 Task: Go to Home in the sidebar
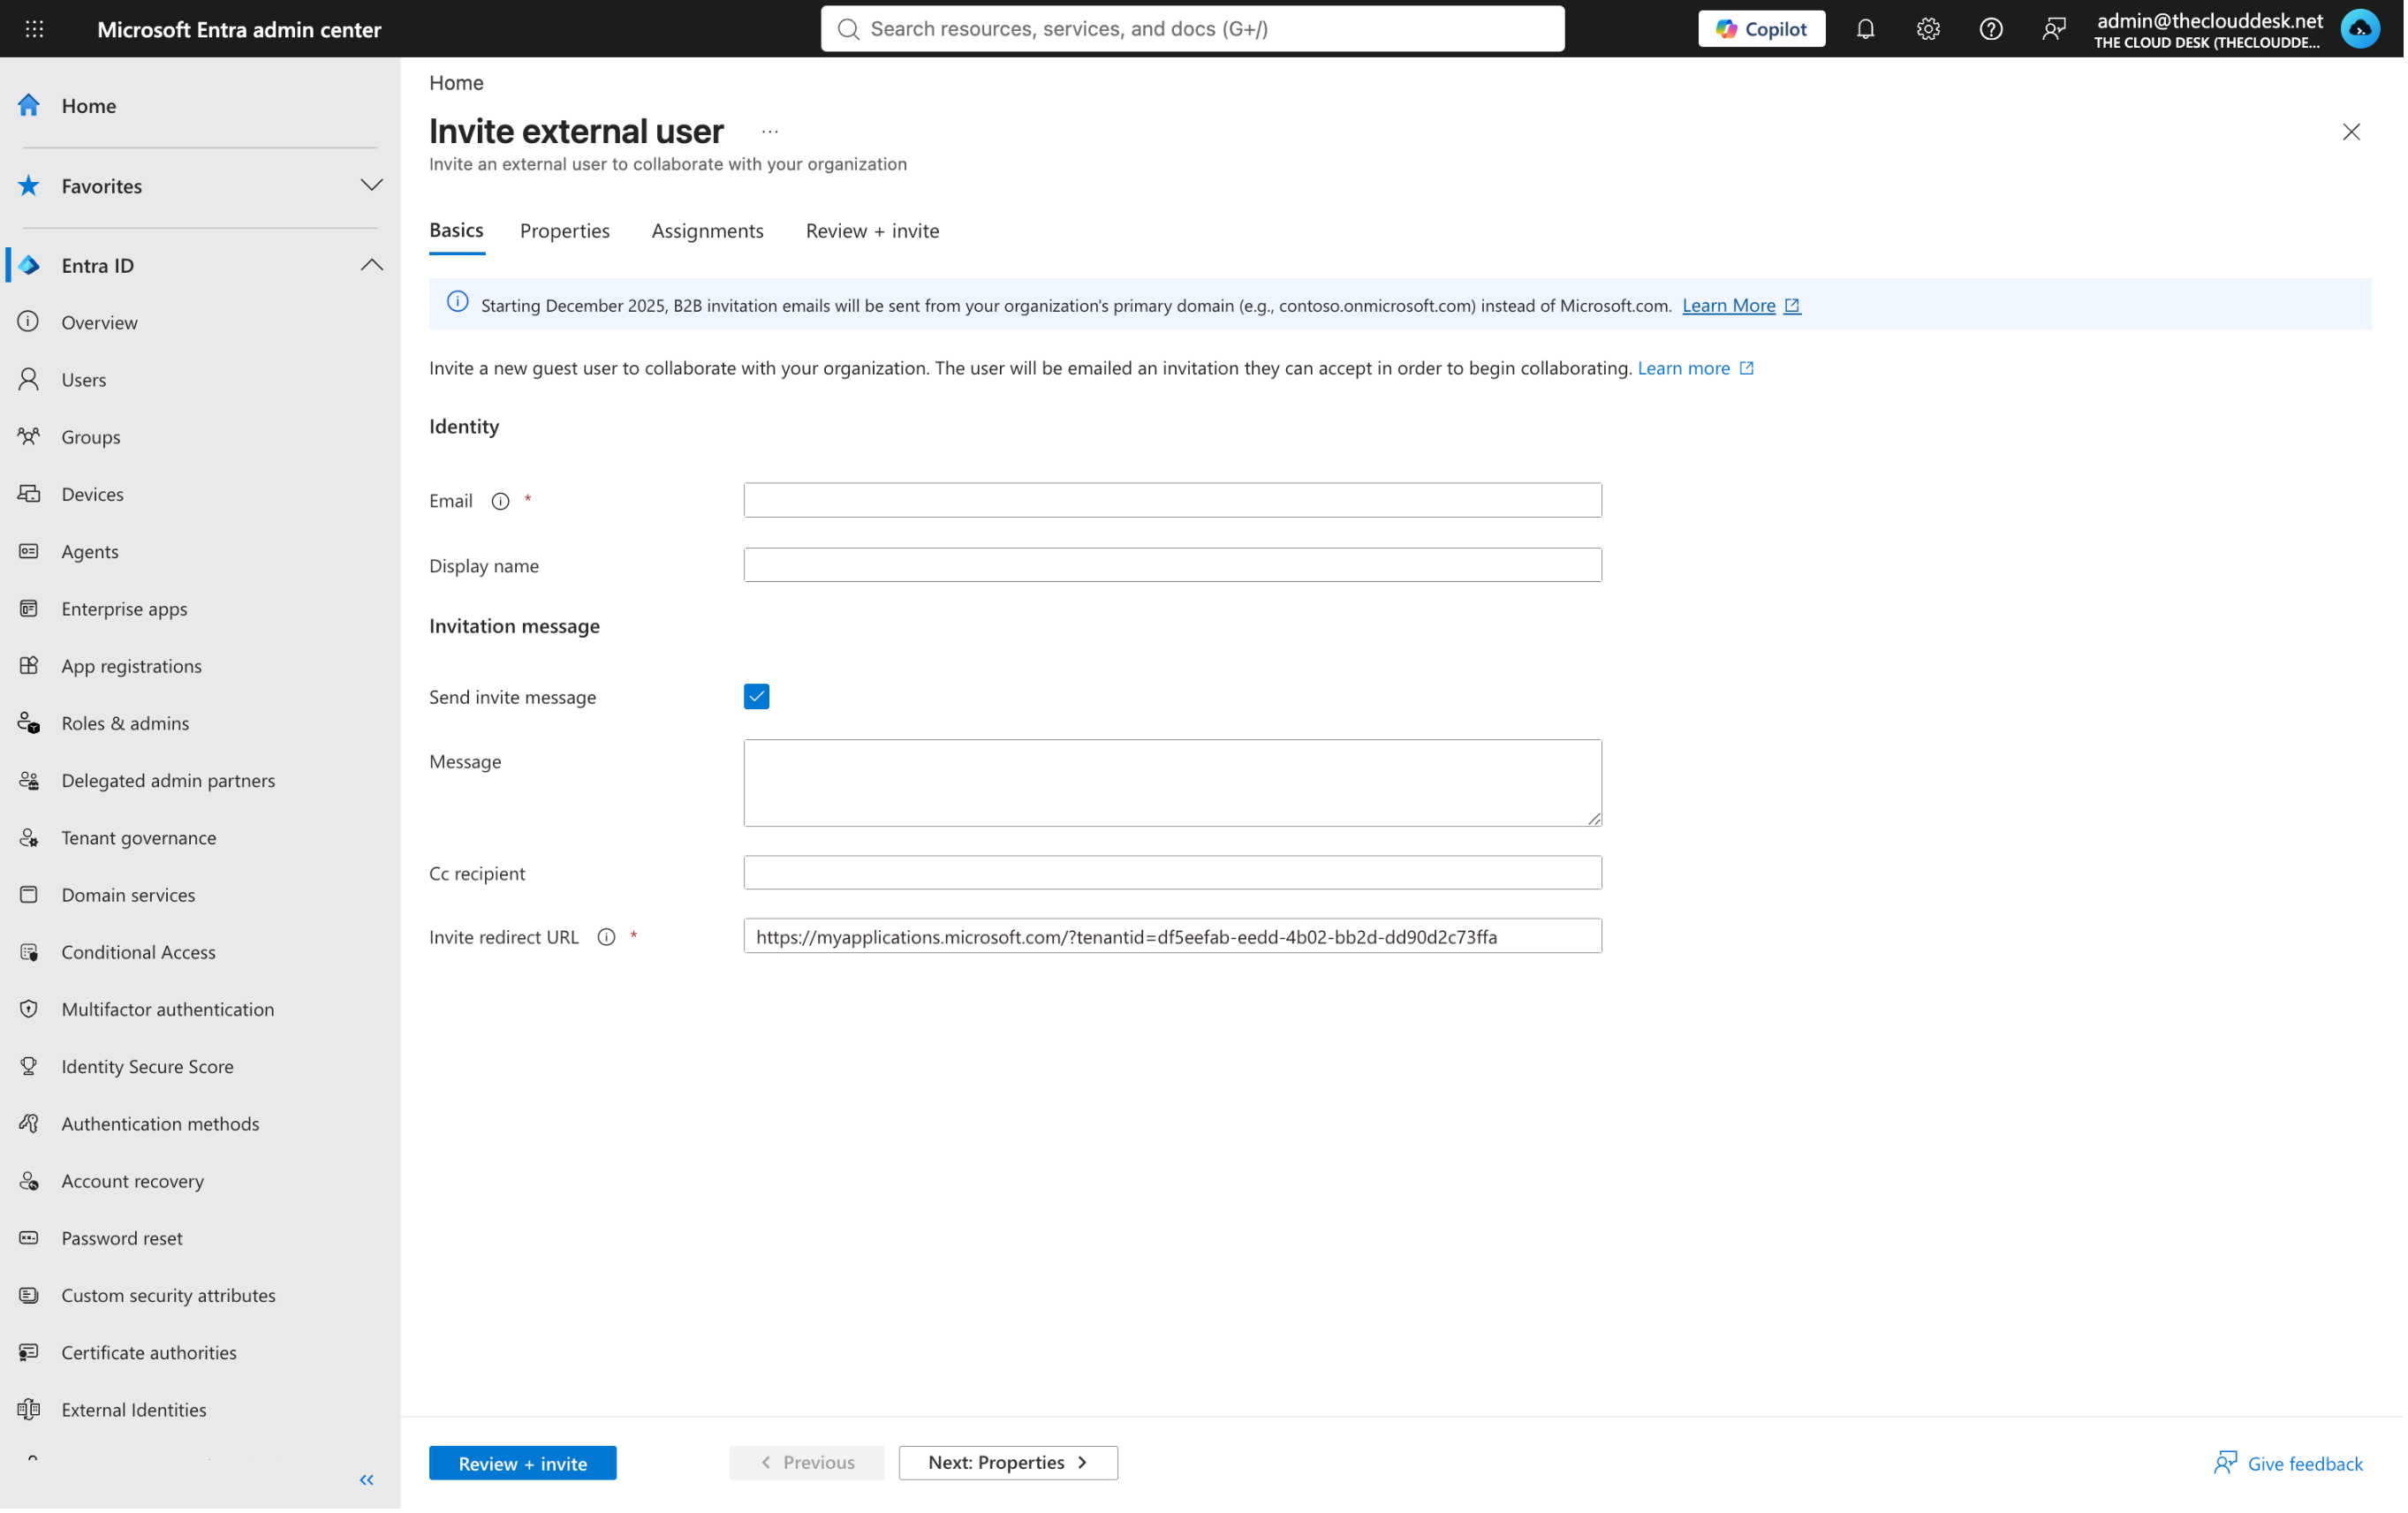click(x=88, y=105)
